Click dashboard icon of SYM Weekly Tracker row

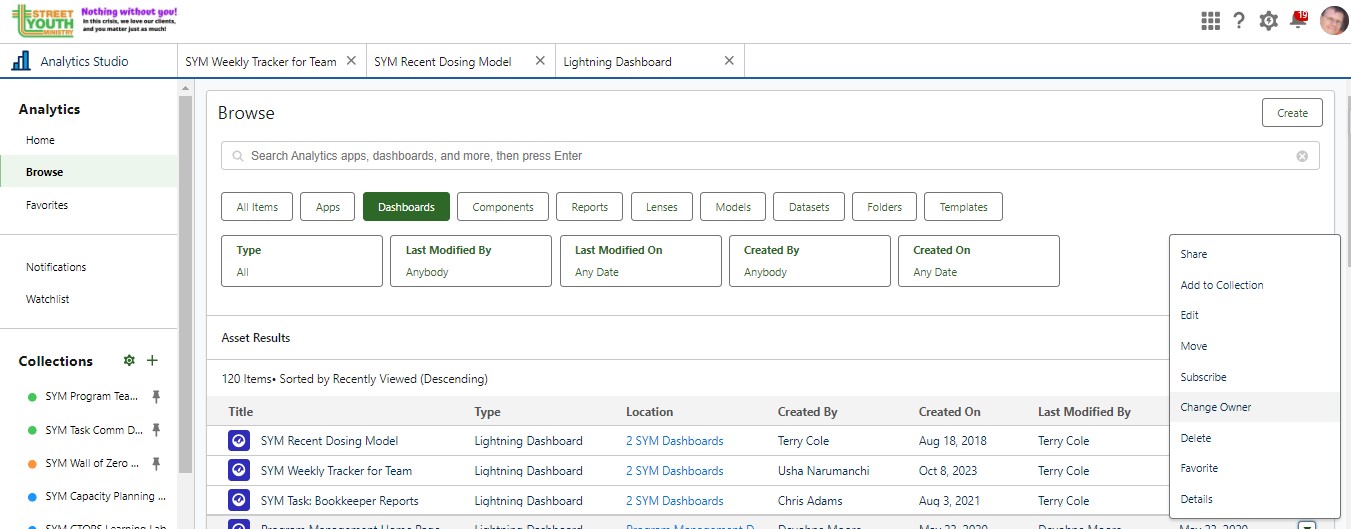pos(239,471)
